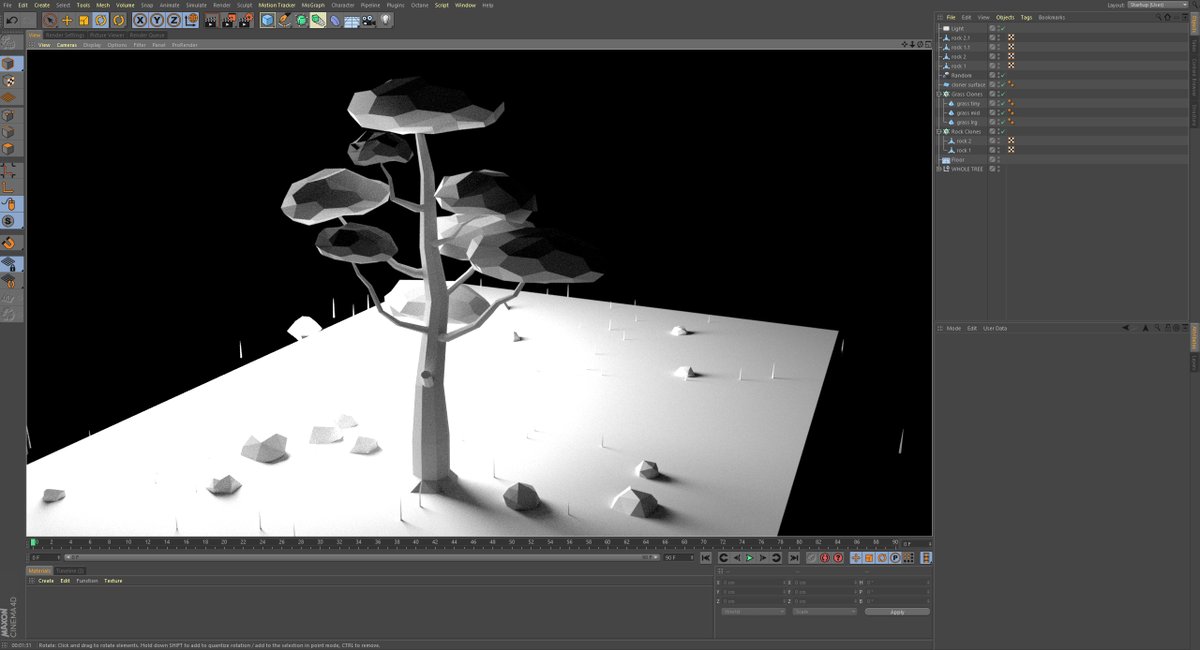Toggle Z axis lock
The width and height of the screenshot is (1200, 650).
coord(174,20)
